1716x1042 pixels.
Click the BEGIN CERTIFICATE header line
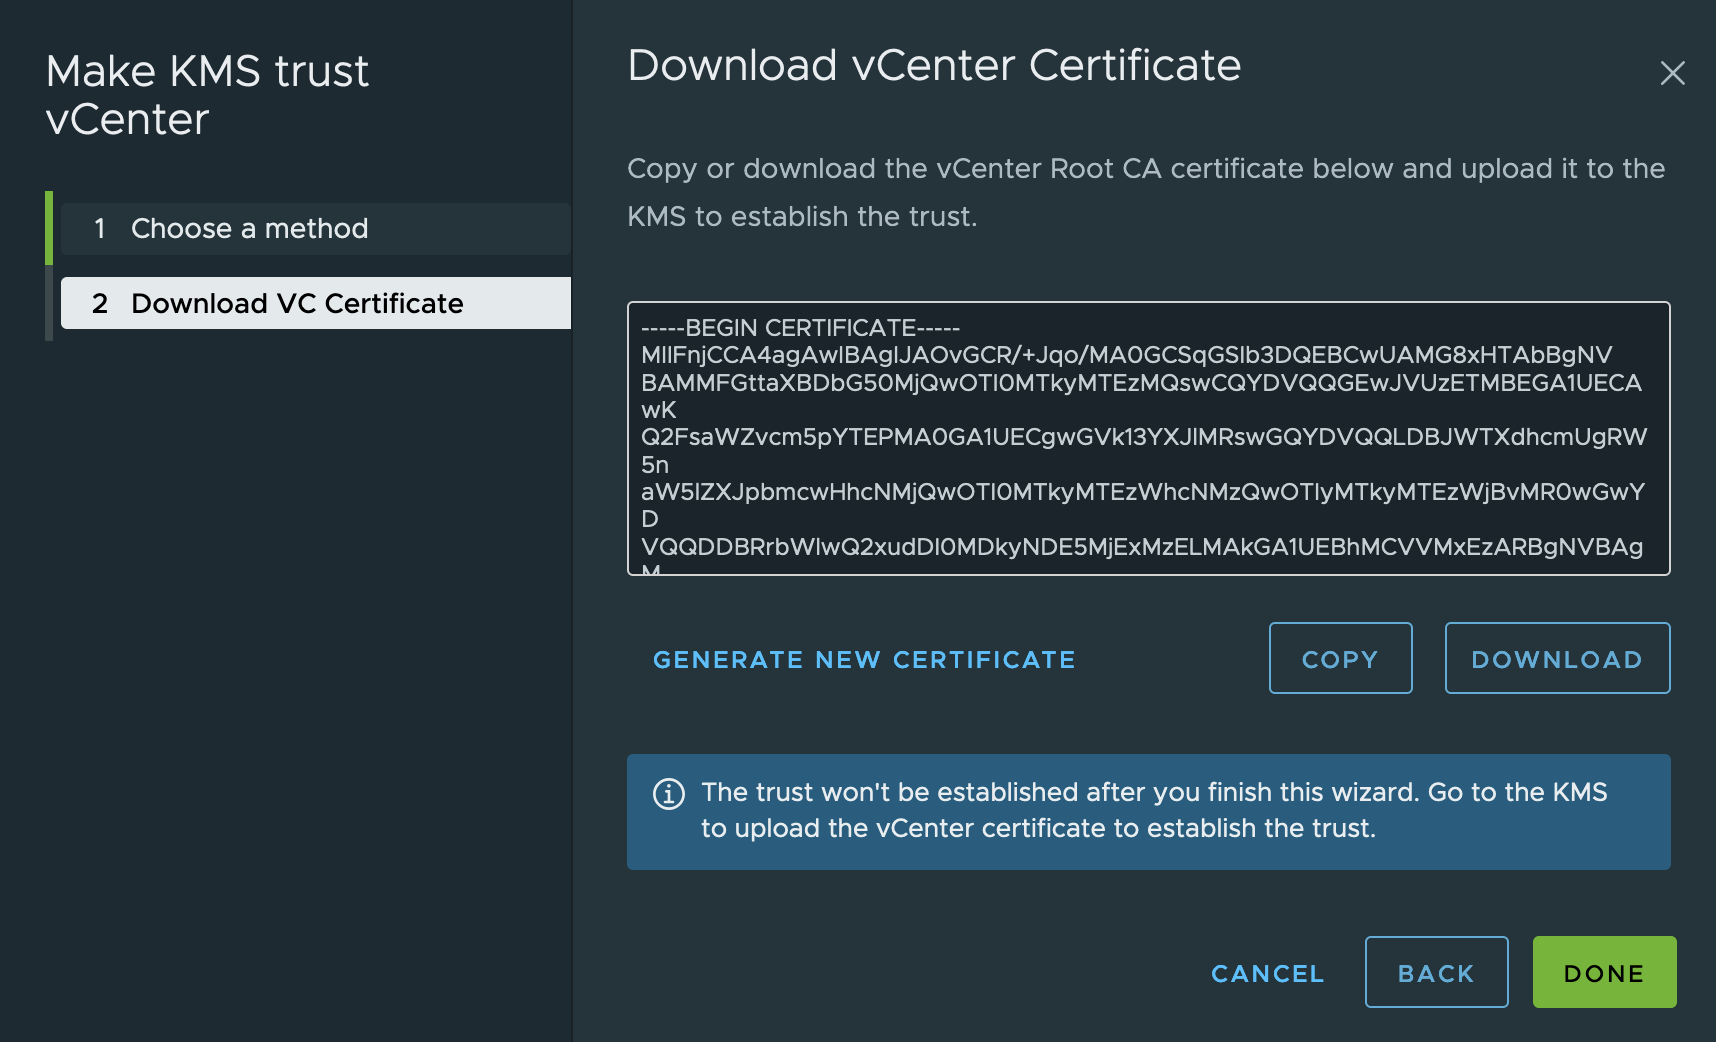(x=800, y=328)
